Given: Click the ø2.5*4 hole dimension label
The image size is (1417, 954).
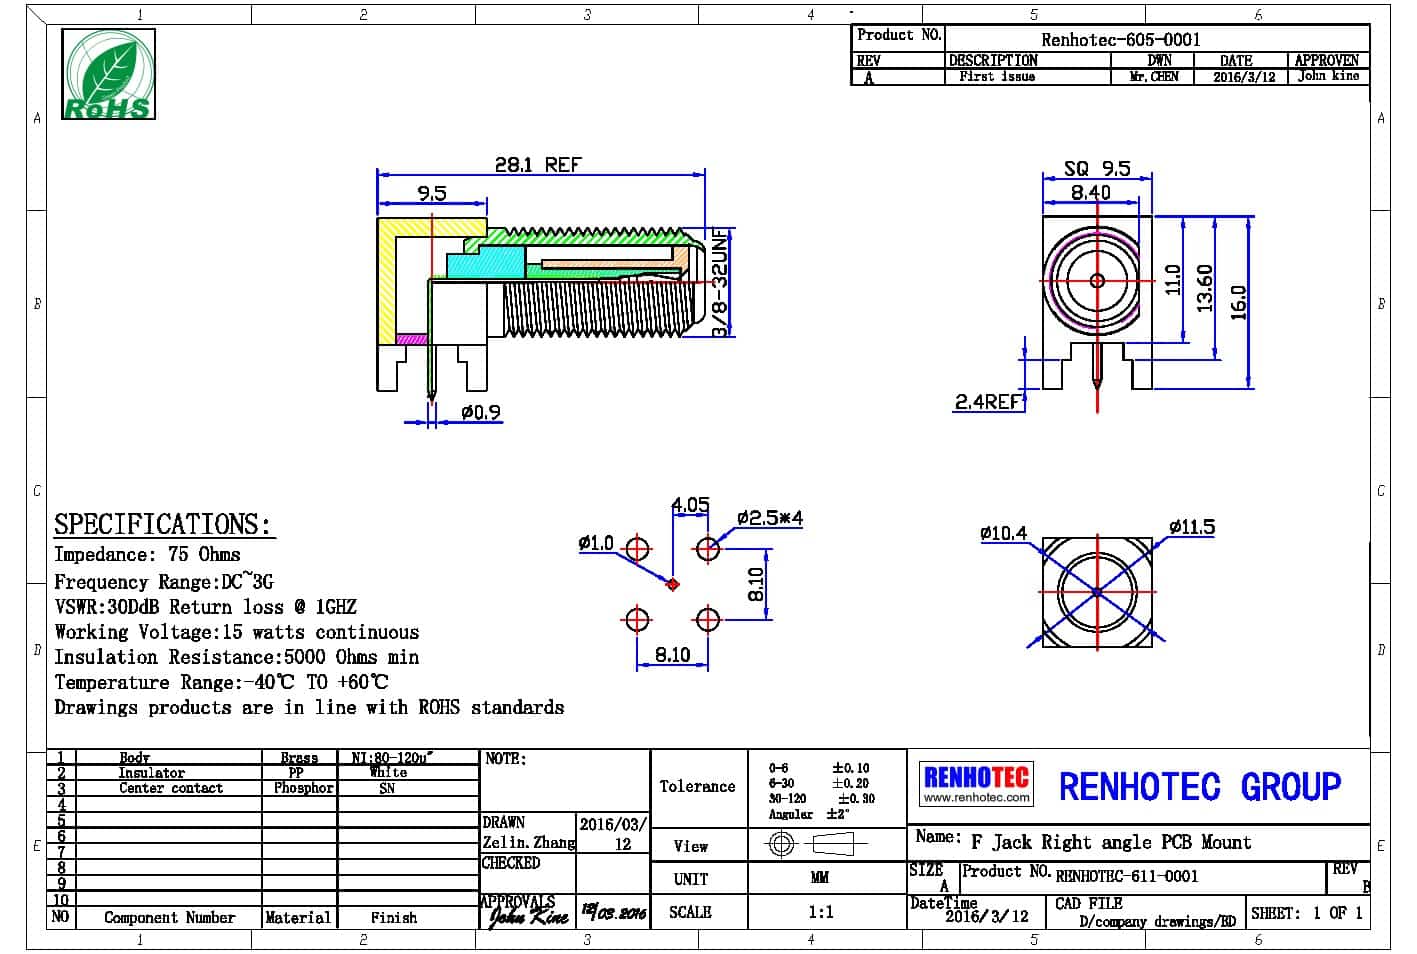Looking at the screenshot, I should 769,518.
